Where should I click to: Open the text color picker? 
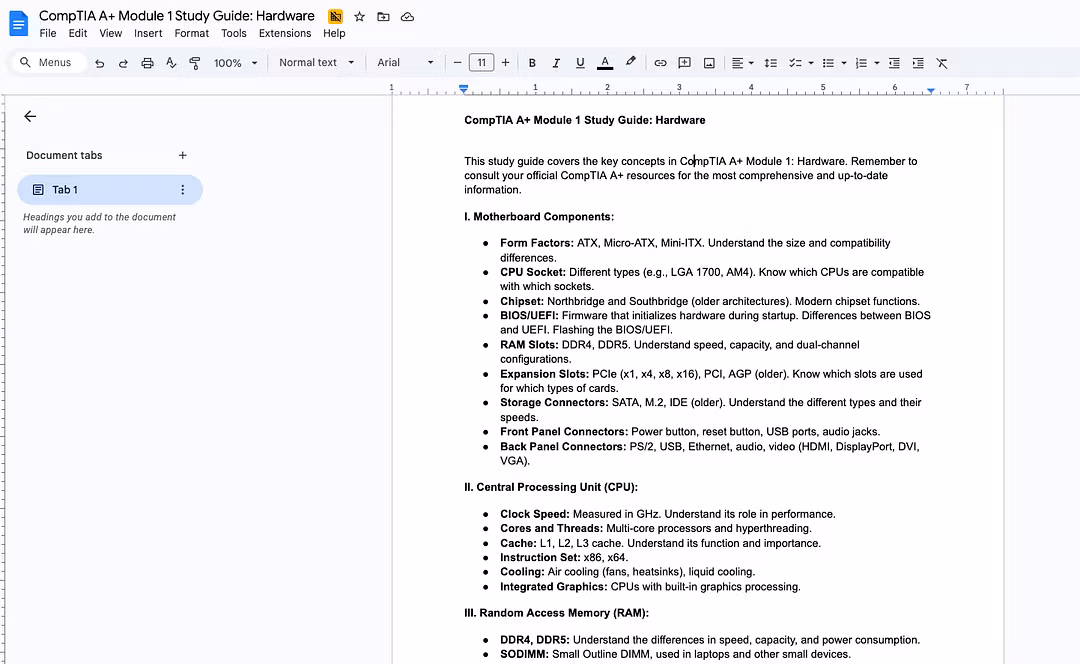[x=605, y=63]
